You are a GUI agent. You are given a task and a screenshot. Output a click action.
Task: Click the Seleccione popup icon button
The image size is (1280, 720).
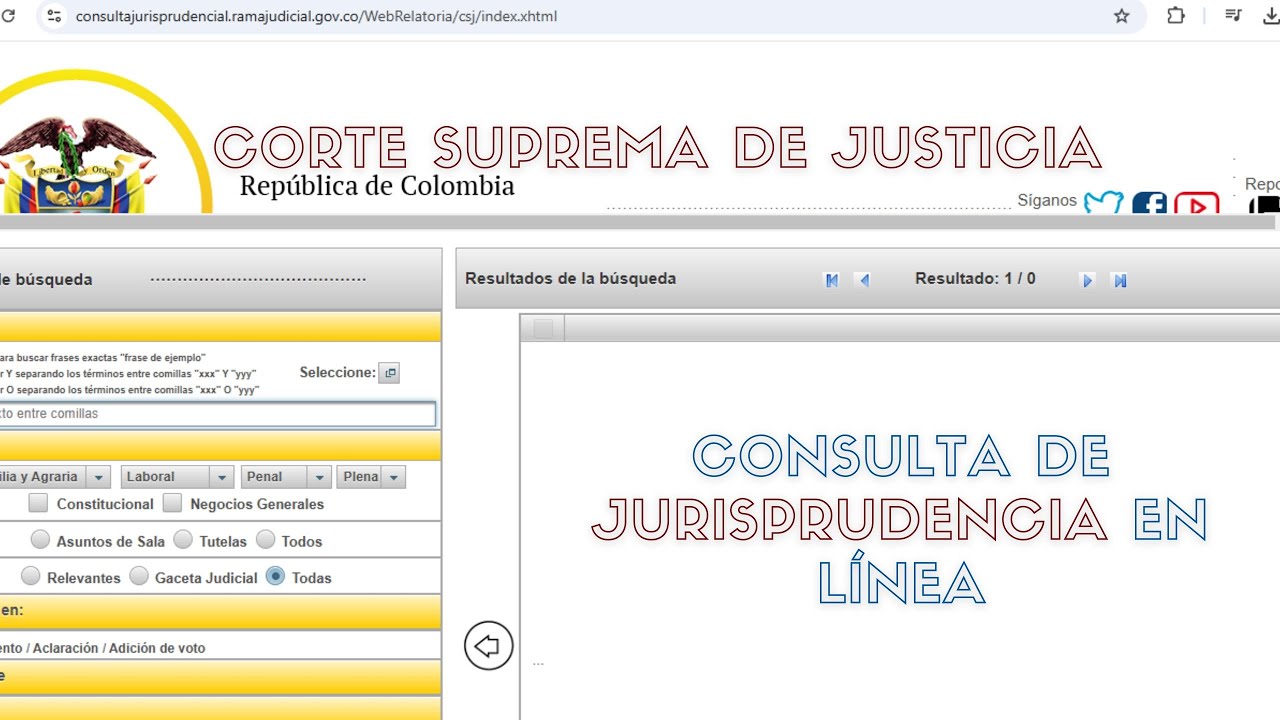(390, 373)
